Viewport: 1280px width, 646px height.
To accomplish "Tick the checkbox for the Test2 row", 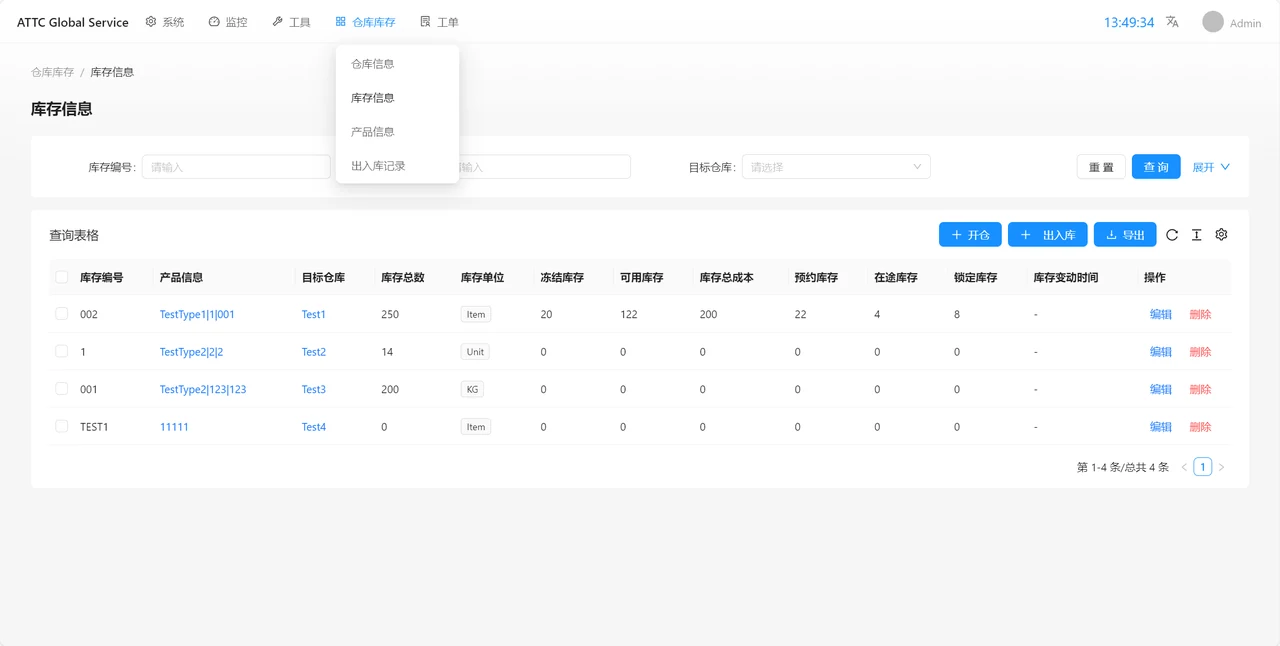I will pos(62,351).
